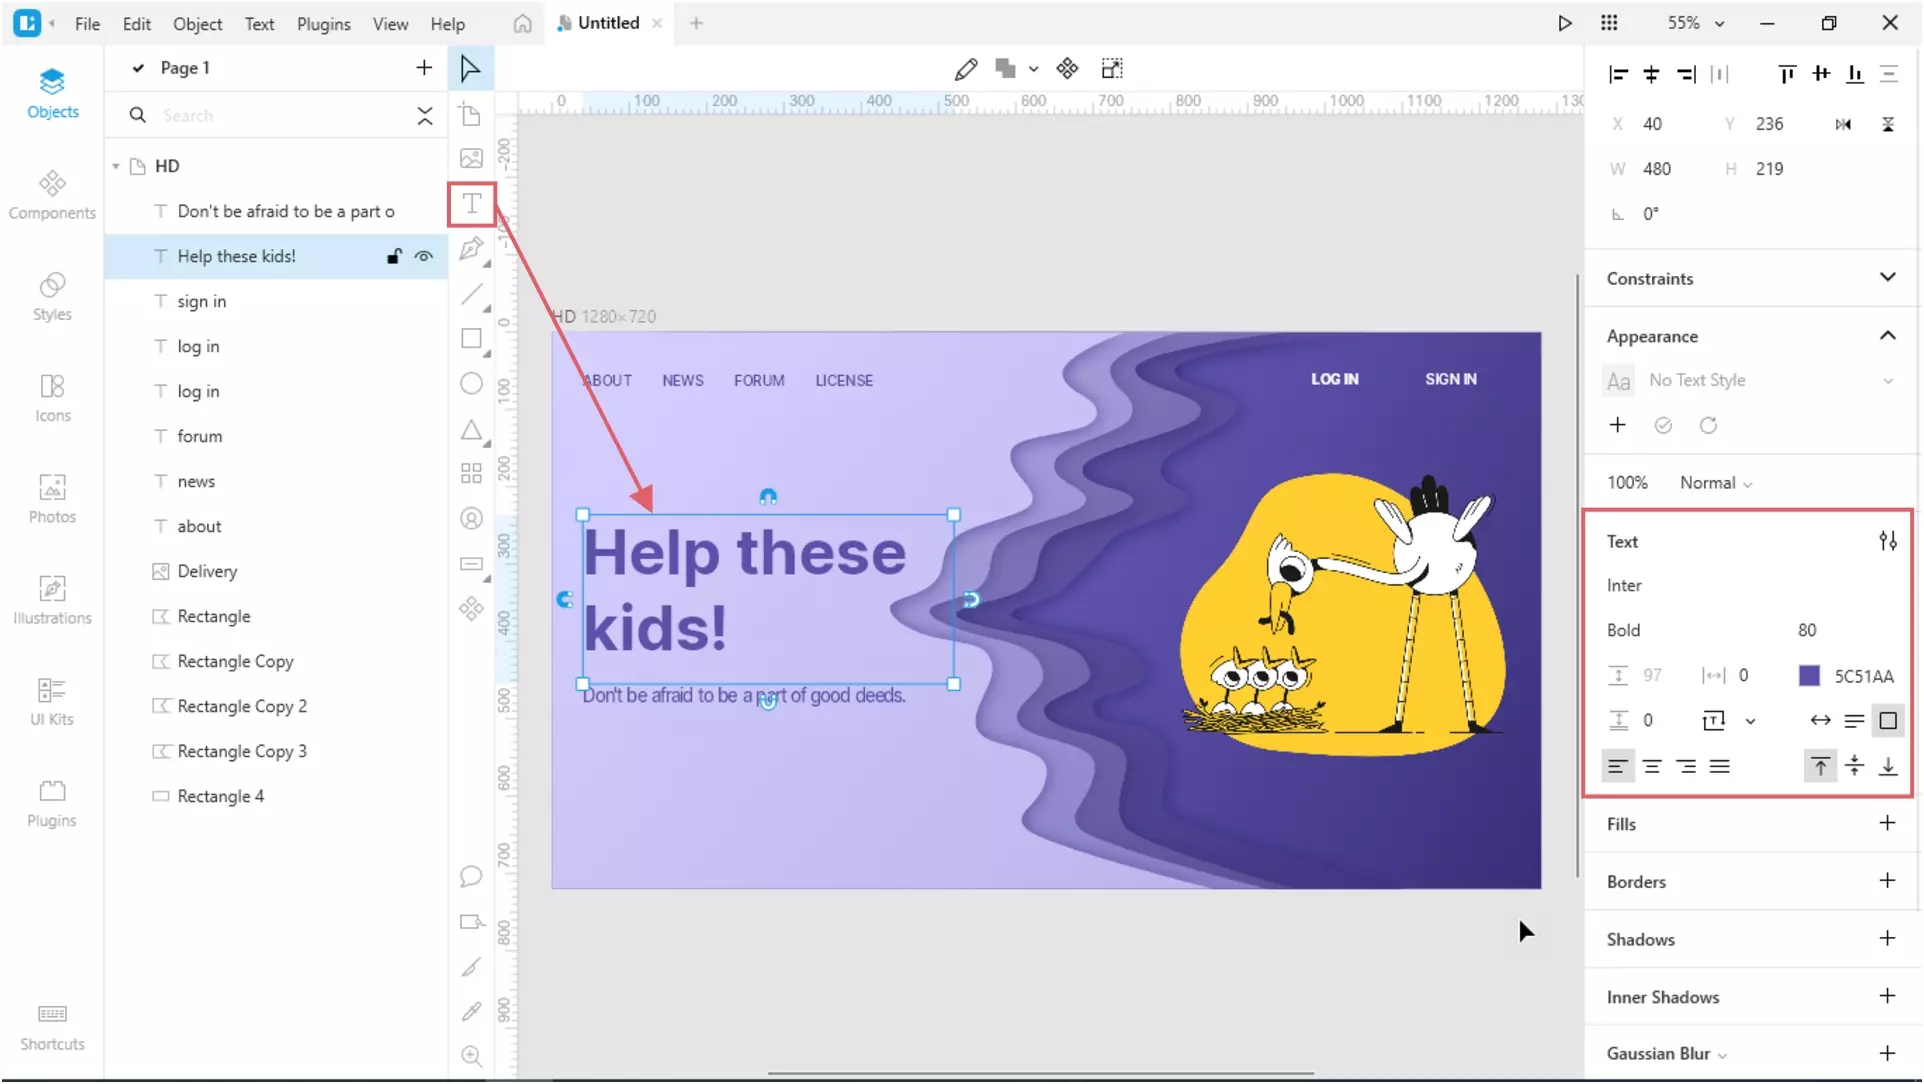
Task: Set text alignment to right
Action: coord(1686,767)
